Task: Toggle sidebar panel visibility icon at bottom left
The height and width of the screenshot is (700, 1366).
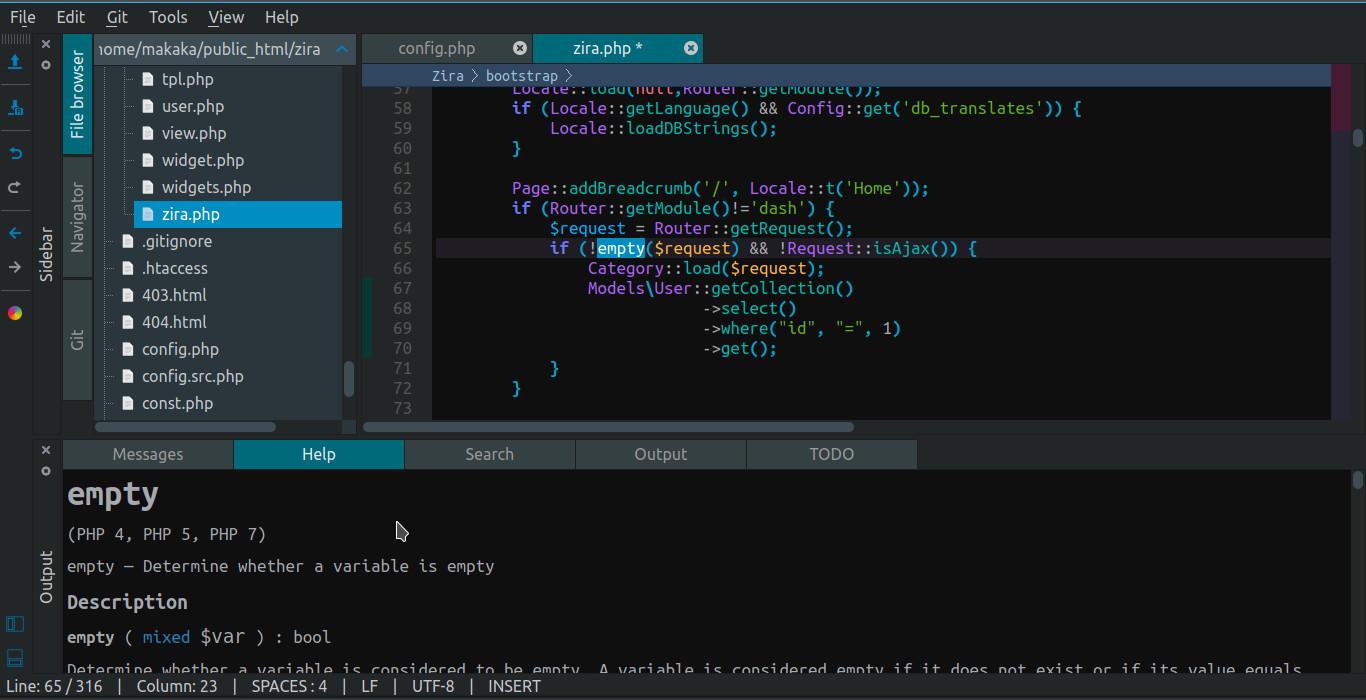Action: (x=15, y=625)
